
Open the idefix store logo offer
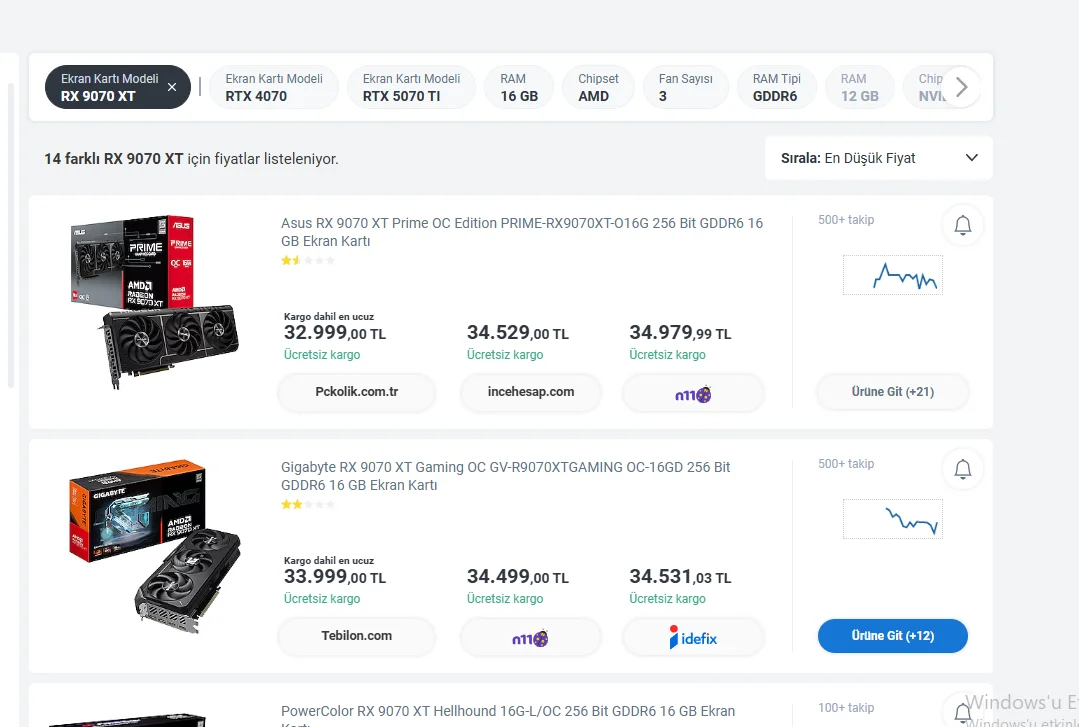point(693,637)
